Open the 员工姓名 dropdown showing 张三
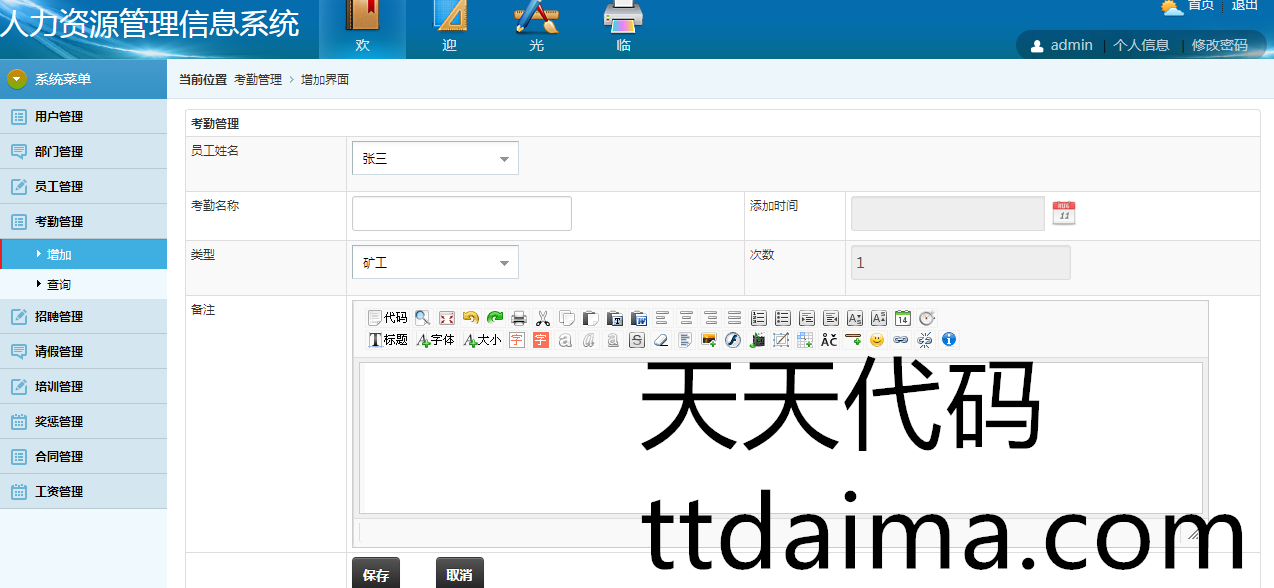1274x588 pixels. 435,158
